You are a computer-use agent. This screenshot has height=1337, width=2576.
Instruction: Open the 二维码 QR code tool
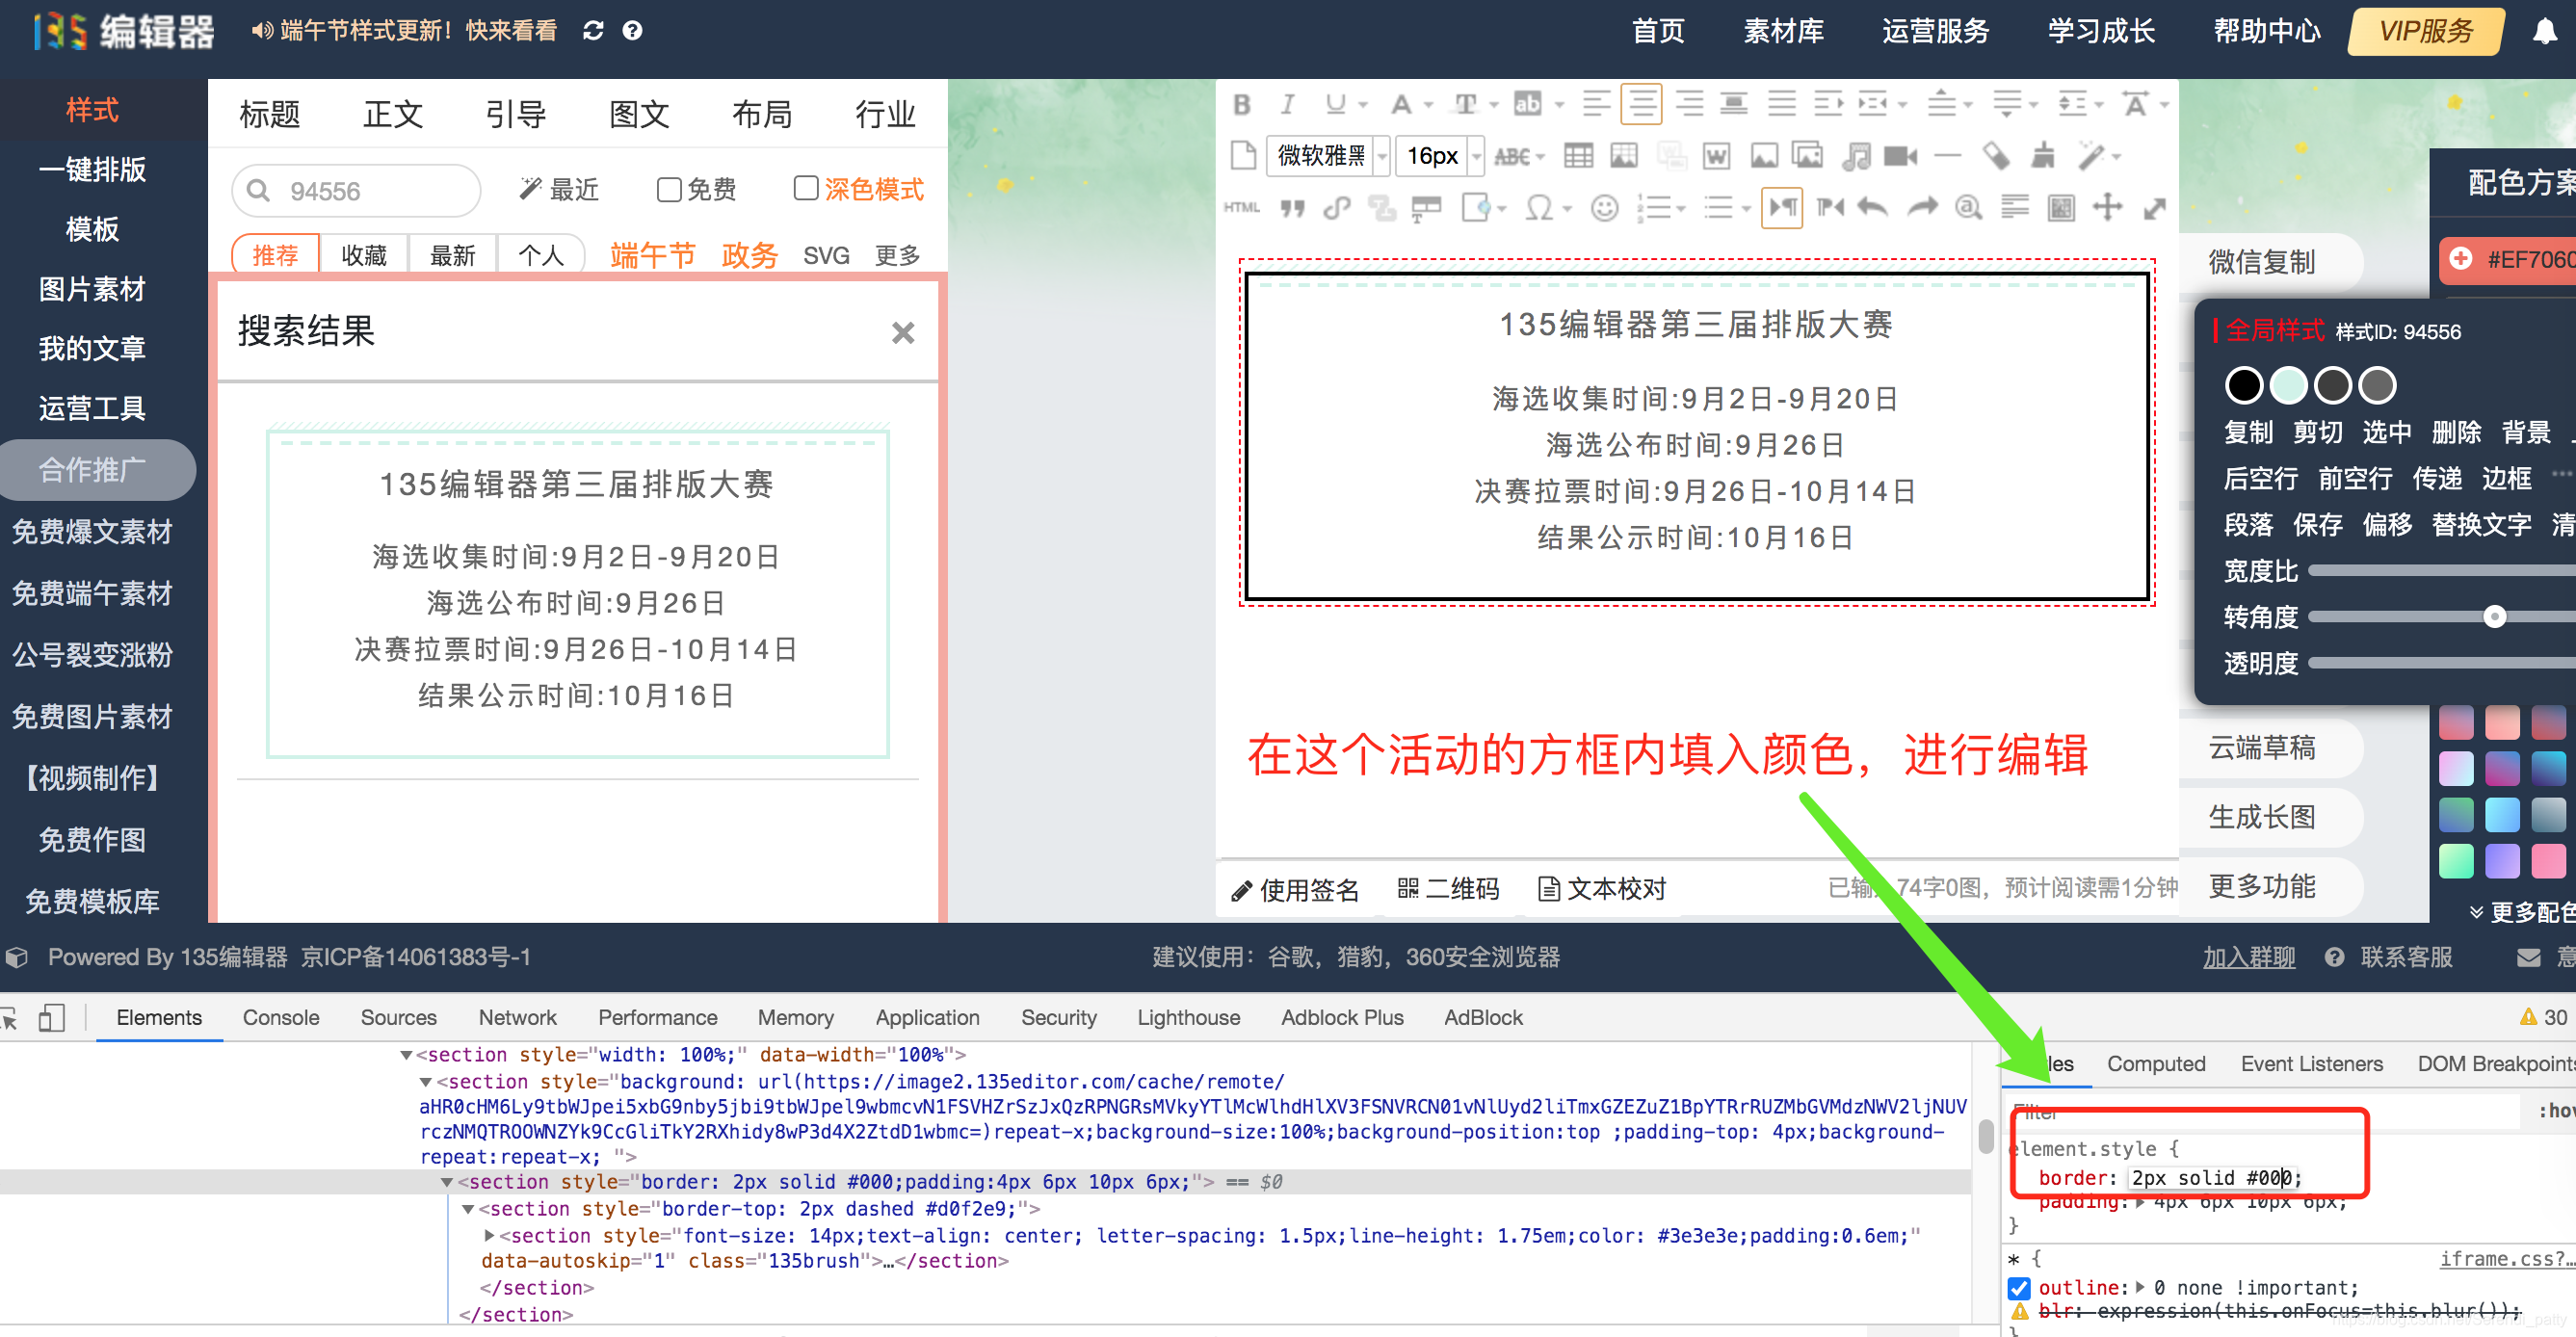1447,889
